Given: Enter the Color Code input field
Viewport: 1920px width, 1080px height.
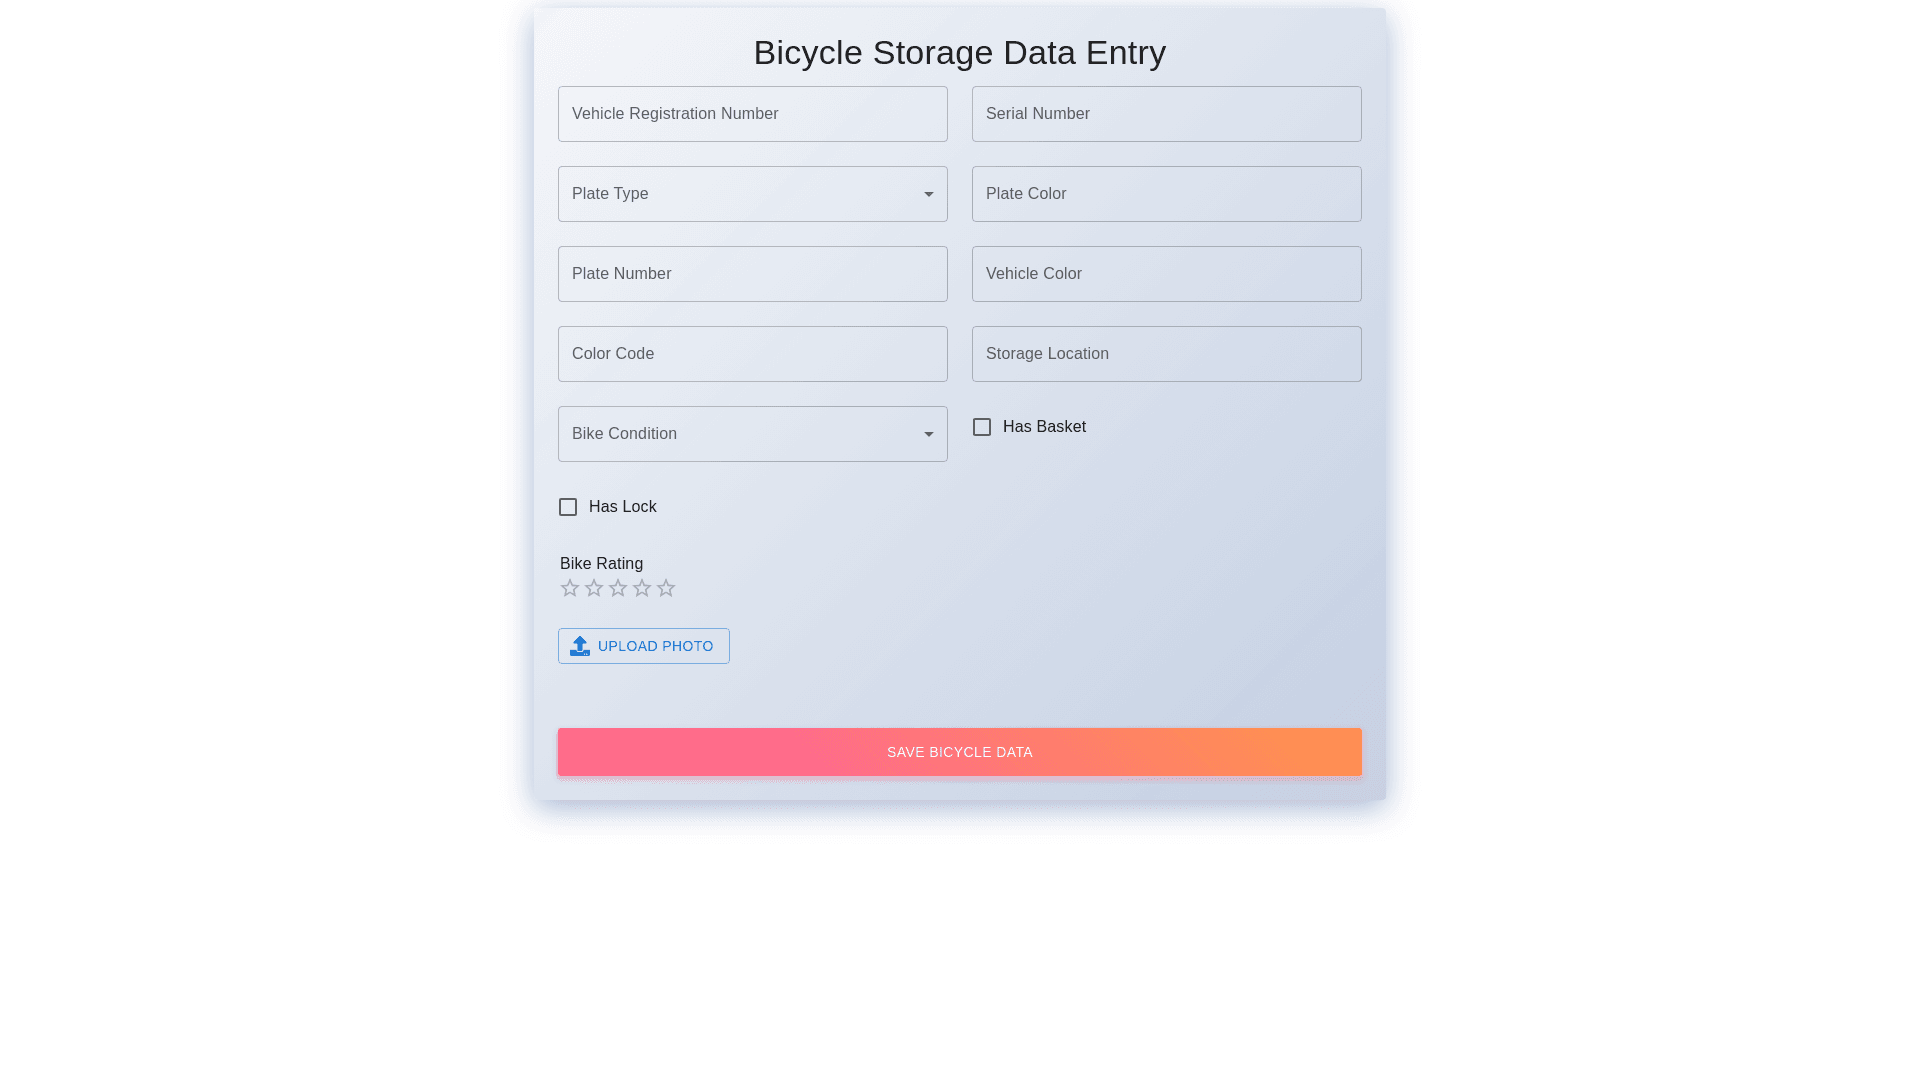Looking at the screenshot, I should (752, 354).
